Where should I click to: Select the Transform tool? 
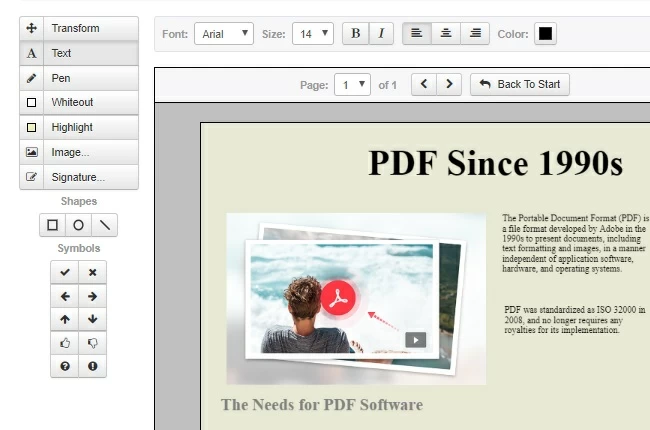[79, 28]
